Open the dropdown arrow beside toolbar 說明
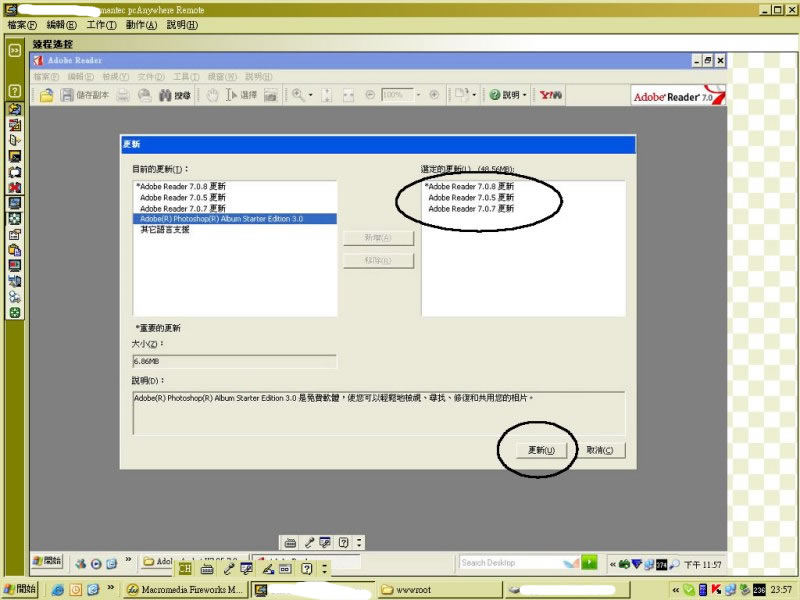800x600 pixels. (x=524, y=95)
